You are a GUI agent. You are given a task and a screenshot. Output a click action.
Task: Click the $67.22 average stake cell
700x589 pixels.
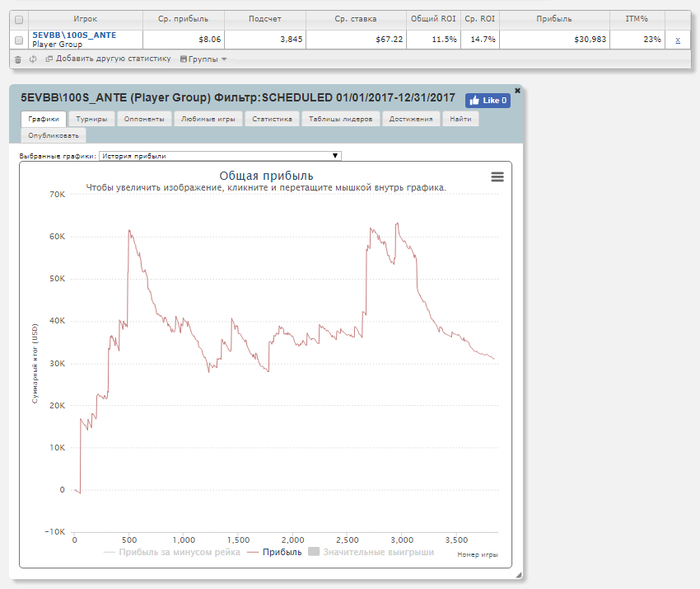356,39
